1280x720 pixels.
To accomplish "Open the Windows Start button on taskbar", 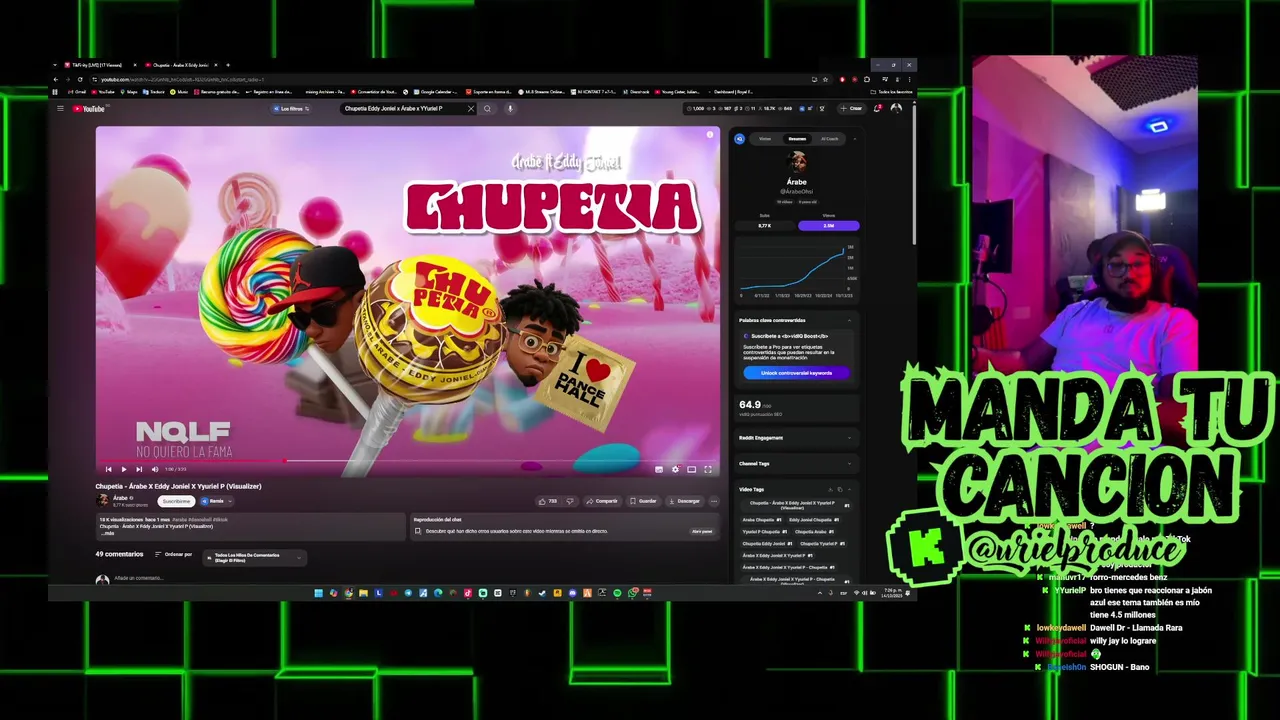I will coord(319,593).
